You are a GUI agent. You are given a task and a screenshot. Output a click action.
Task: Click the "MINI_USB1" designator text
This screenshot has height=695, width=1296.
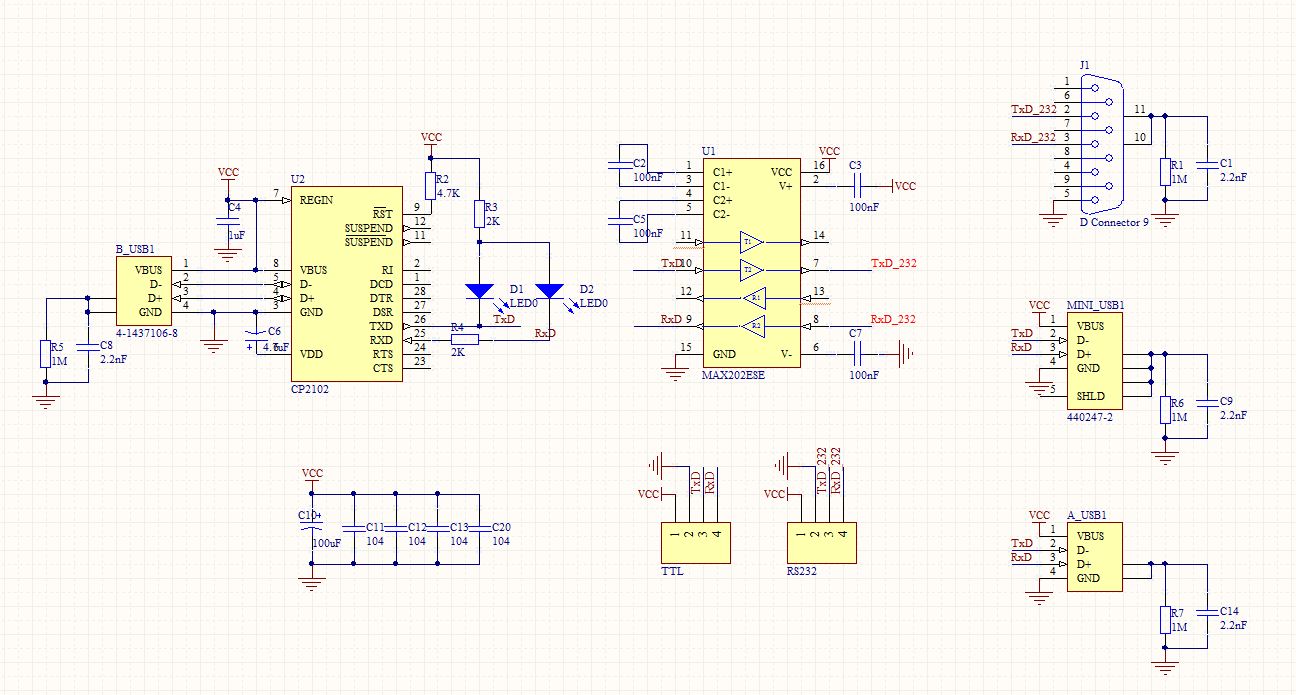pyautogui.click(x=1096, y=305)
